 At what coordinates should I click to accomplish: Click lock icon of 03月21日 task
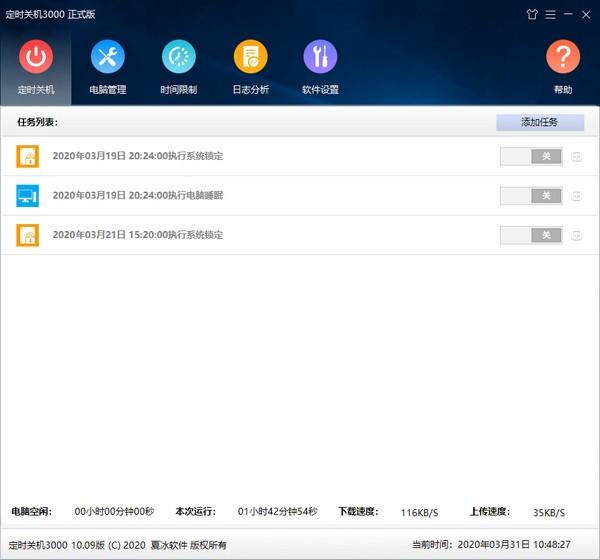click(x=27, y=235)
